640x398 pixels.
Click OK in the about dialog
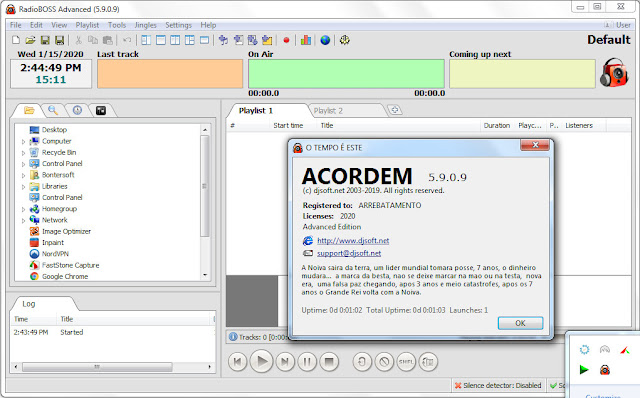[x=520, y=323]
